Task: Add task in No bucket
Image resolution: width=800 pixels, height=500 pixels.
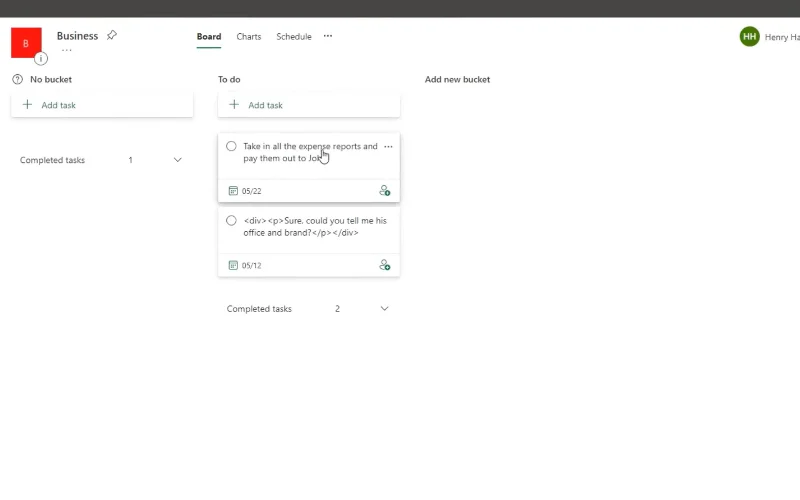Action: coord(102,105)
